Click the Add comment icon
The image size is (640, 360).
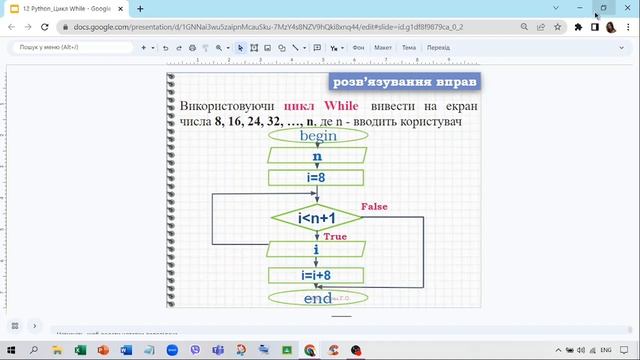pyautogui.click(x=317, y=48)
